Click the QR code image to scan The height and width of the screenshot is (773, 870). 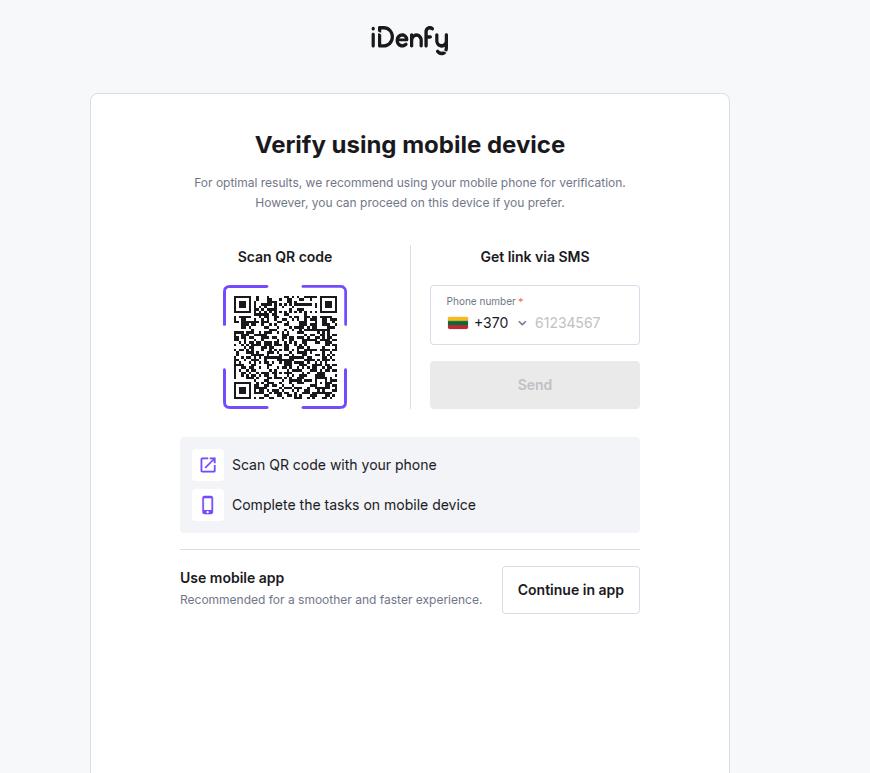tap(285, 345)
